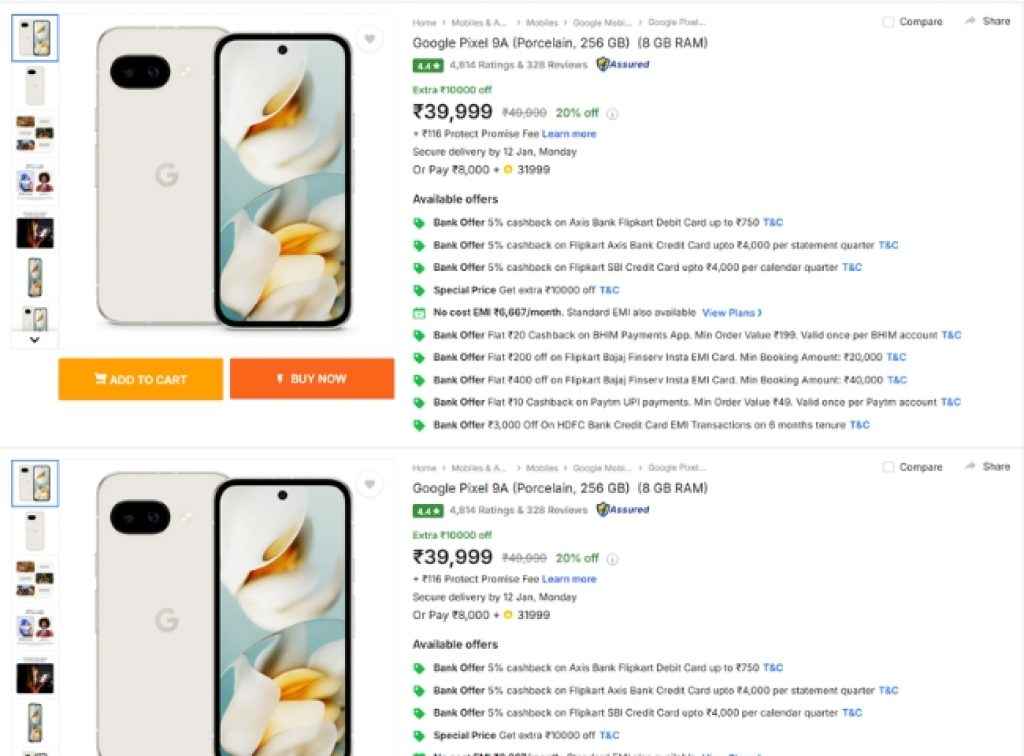Expand more thumbnails with down chevron
The width and height of the screenshot is (1024, 756).
(x=34, y=340)
